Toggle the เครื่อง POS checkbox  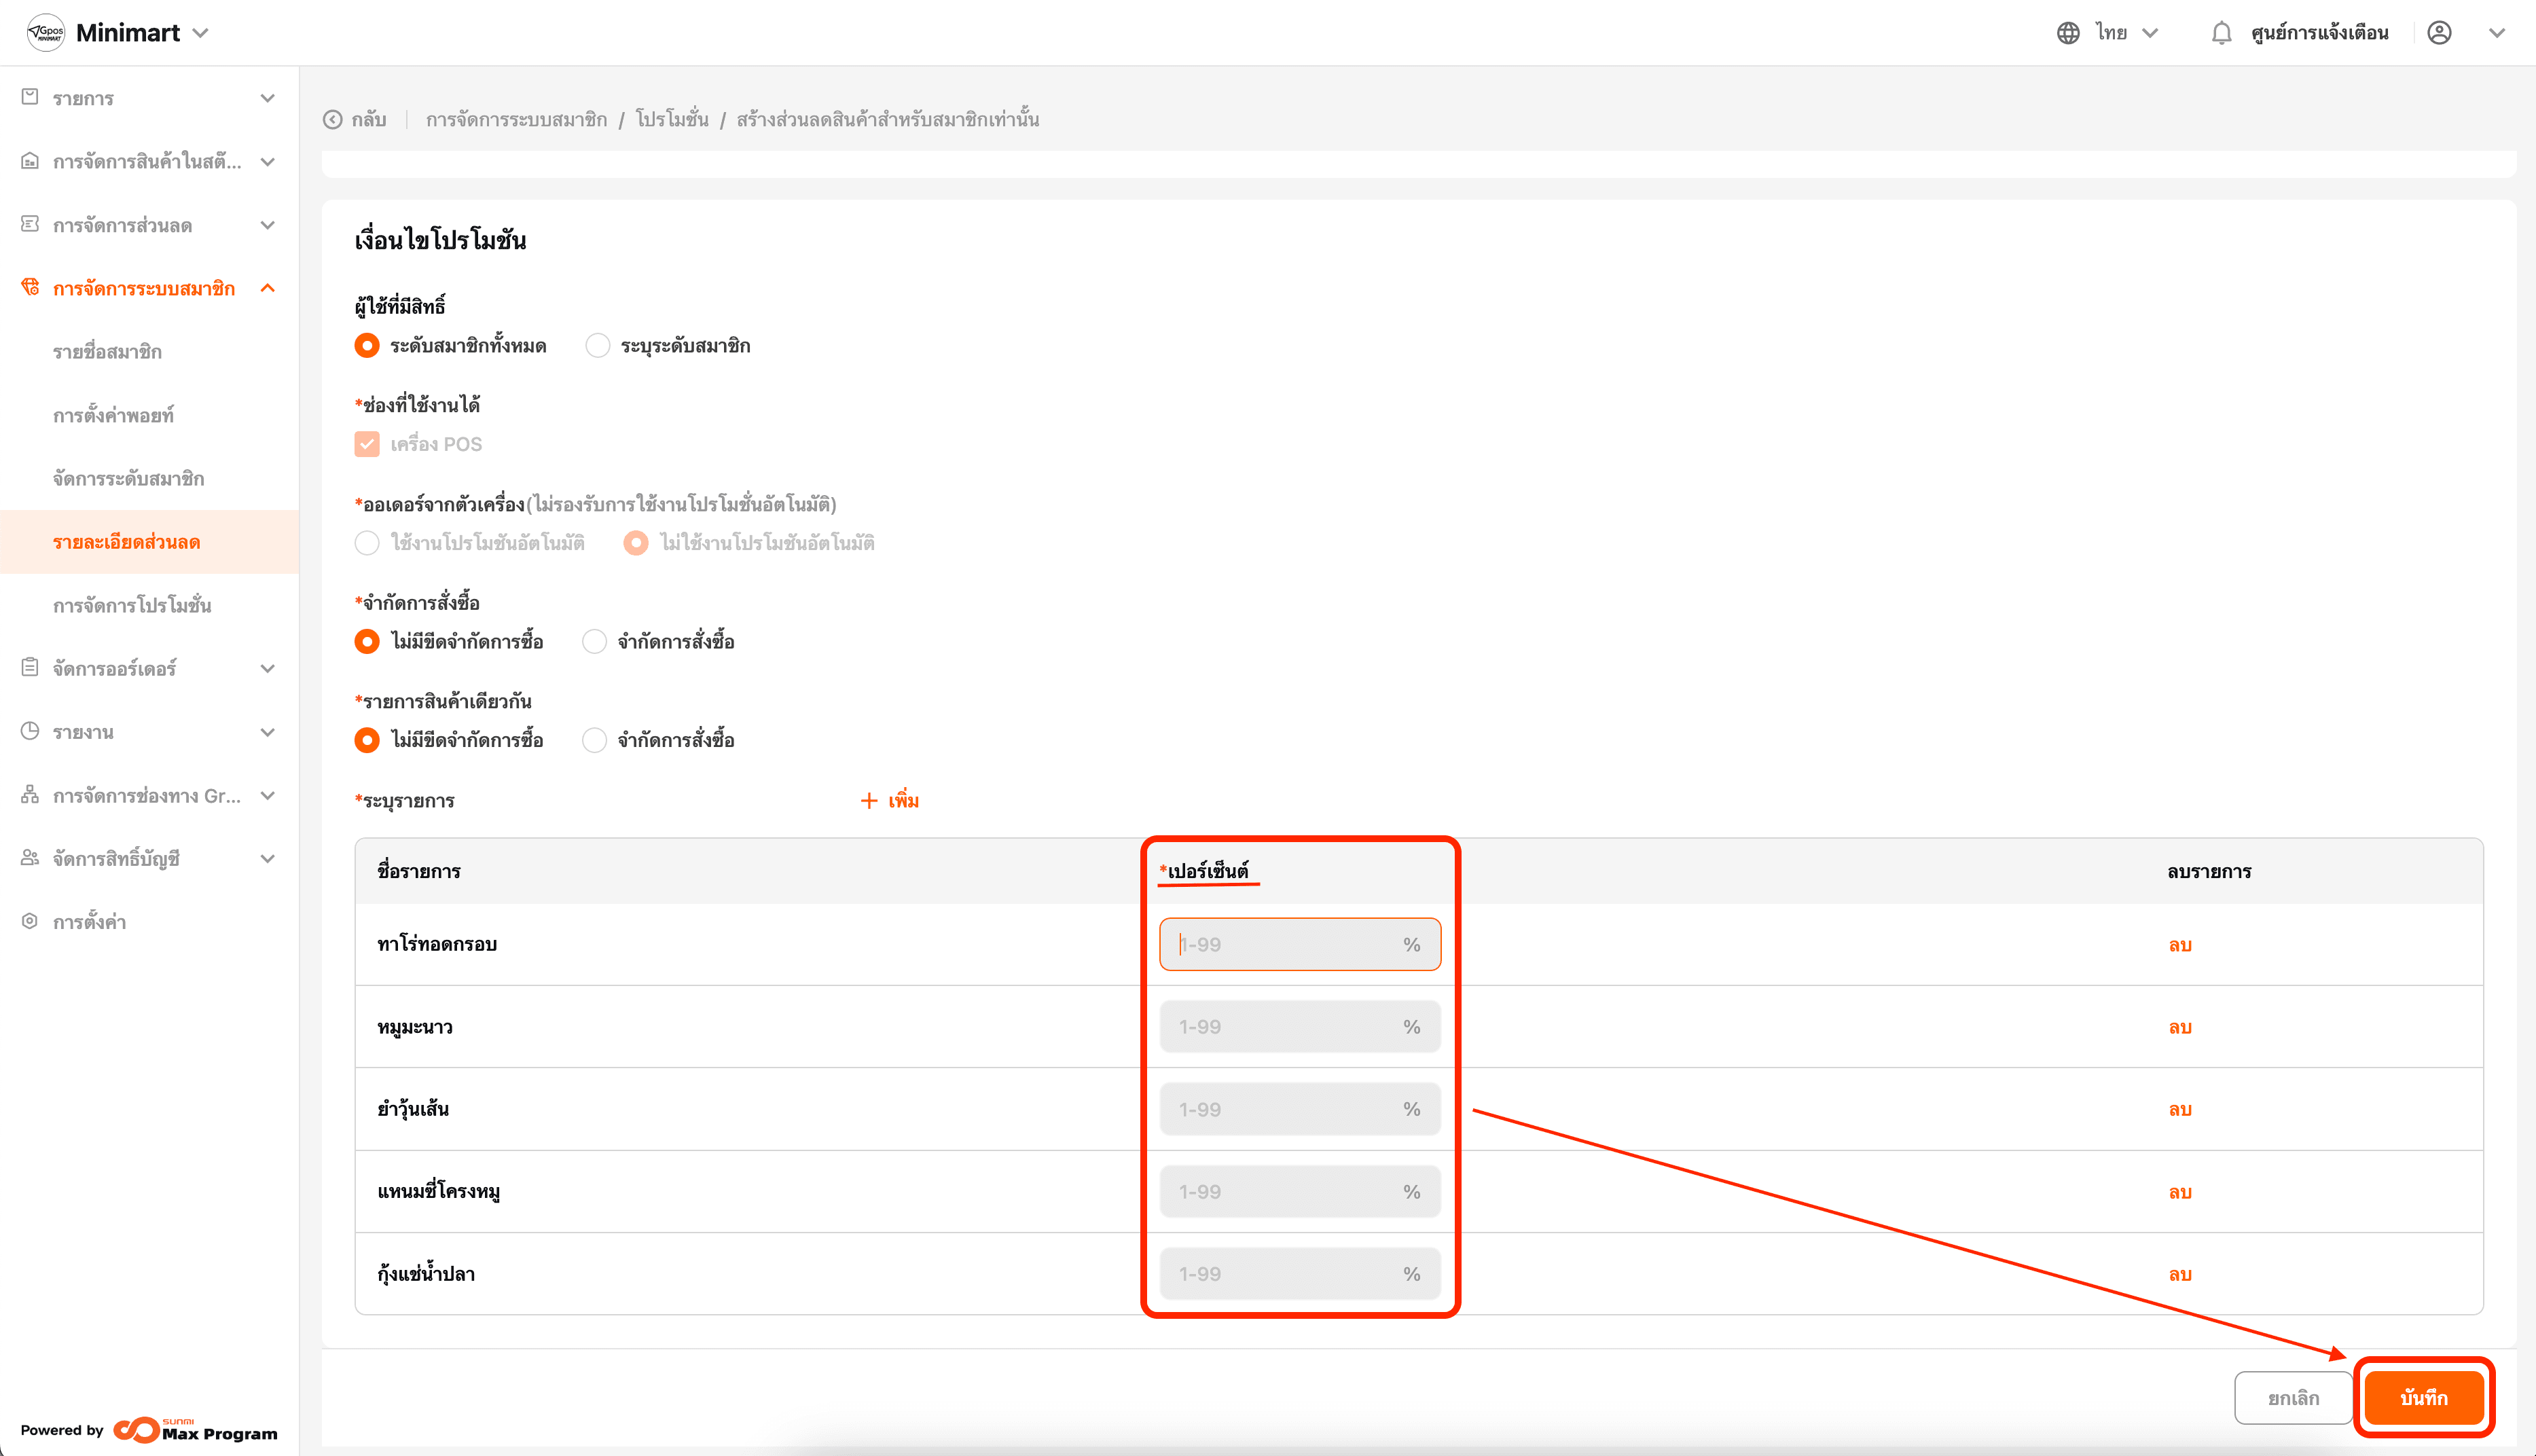point(367,444)
